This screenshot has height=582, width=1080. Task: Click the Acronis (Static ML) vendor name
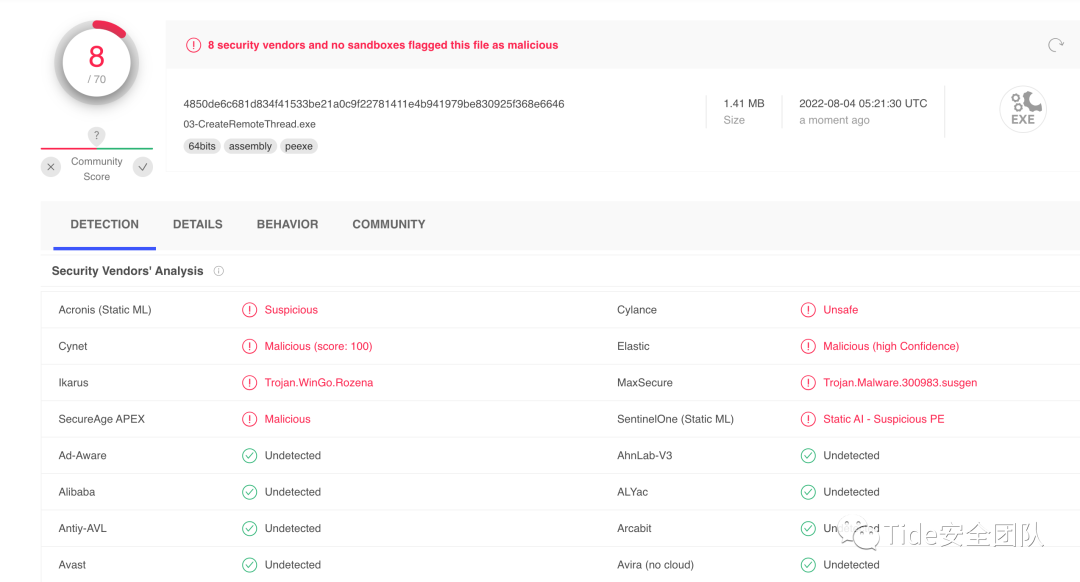click(x=105, y=310)
